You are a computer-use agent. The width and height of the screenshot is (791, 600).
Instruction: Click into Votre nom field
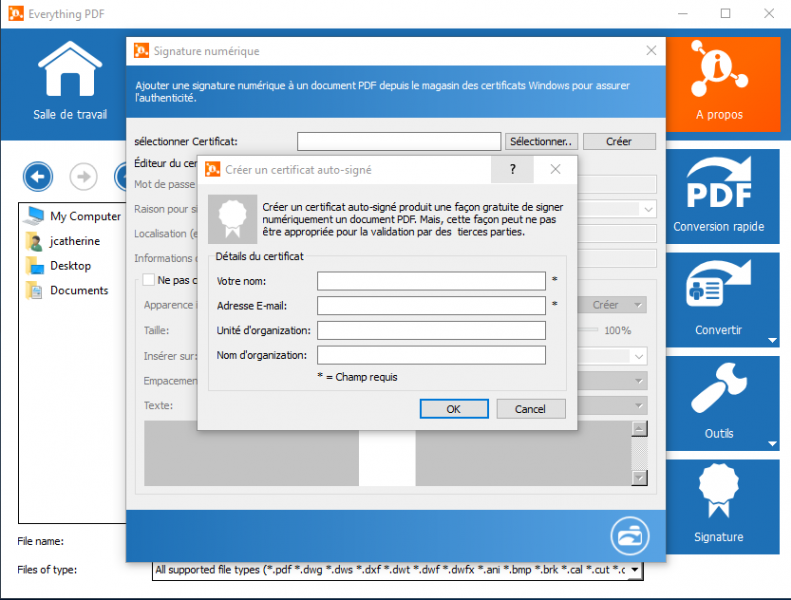[431, 281]
